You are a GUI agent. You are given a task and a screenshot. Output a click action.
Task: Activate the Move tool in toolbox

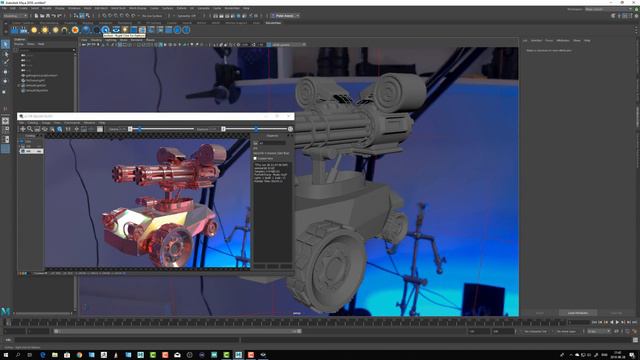coord(6,72)
